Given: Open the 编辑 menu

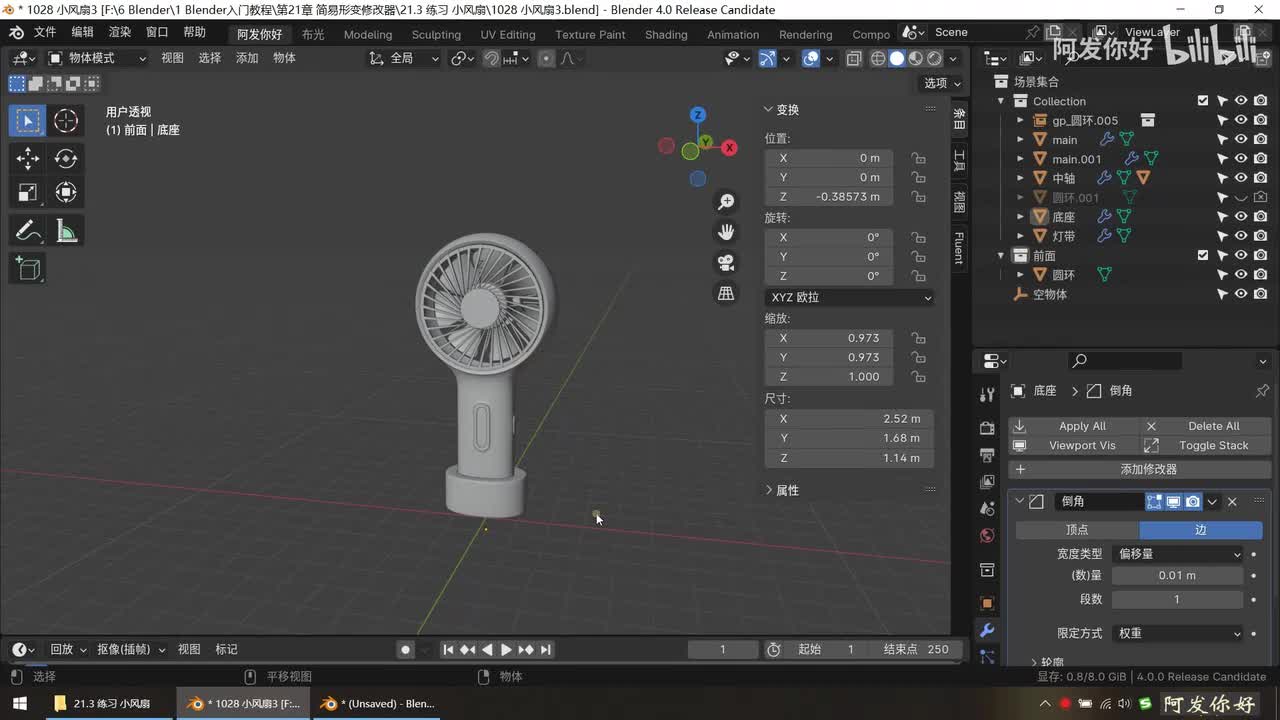Looking at the screenshot, I should tap(82, 33).
